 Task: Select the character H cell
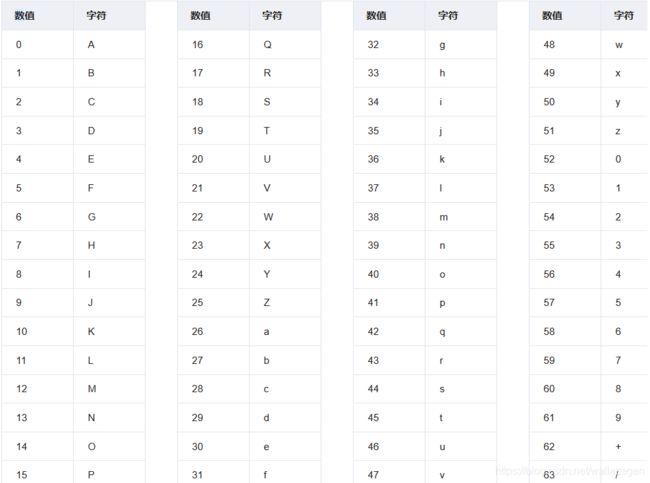point(109,245)
